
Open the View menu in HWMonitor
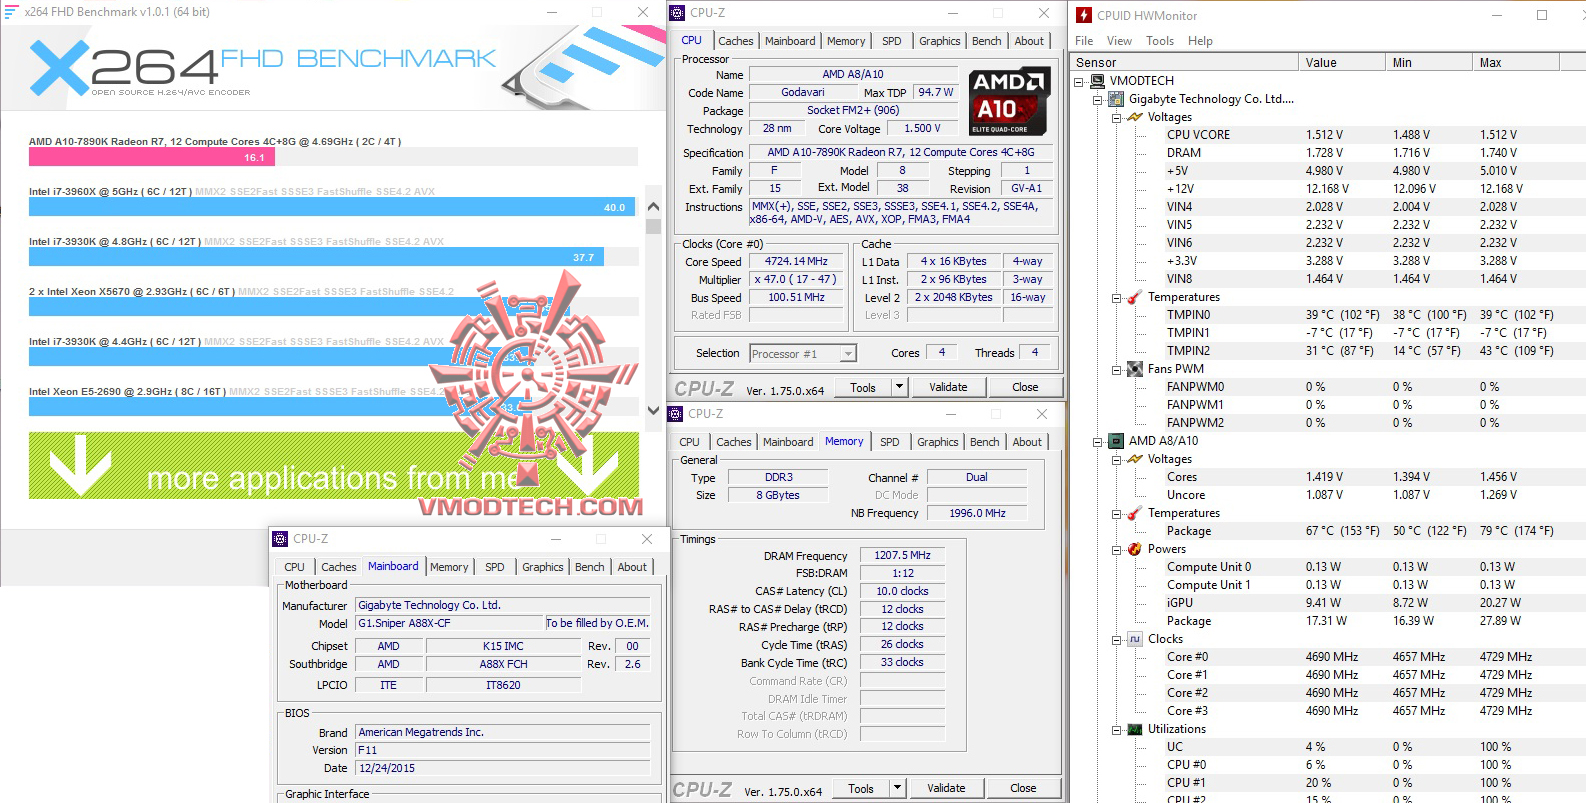(1119, 41)
